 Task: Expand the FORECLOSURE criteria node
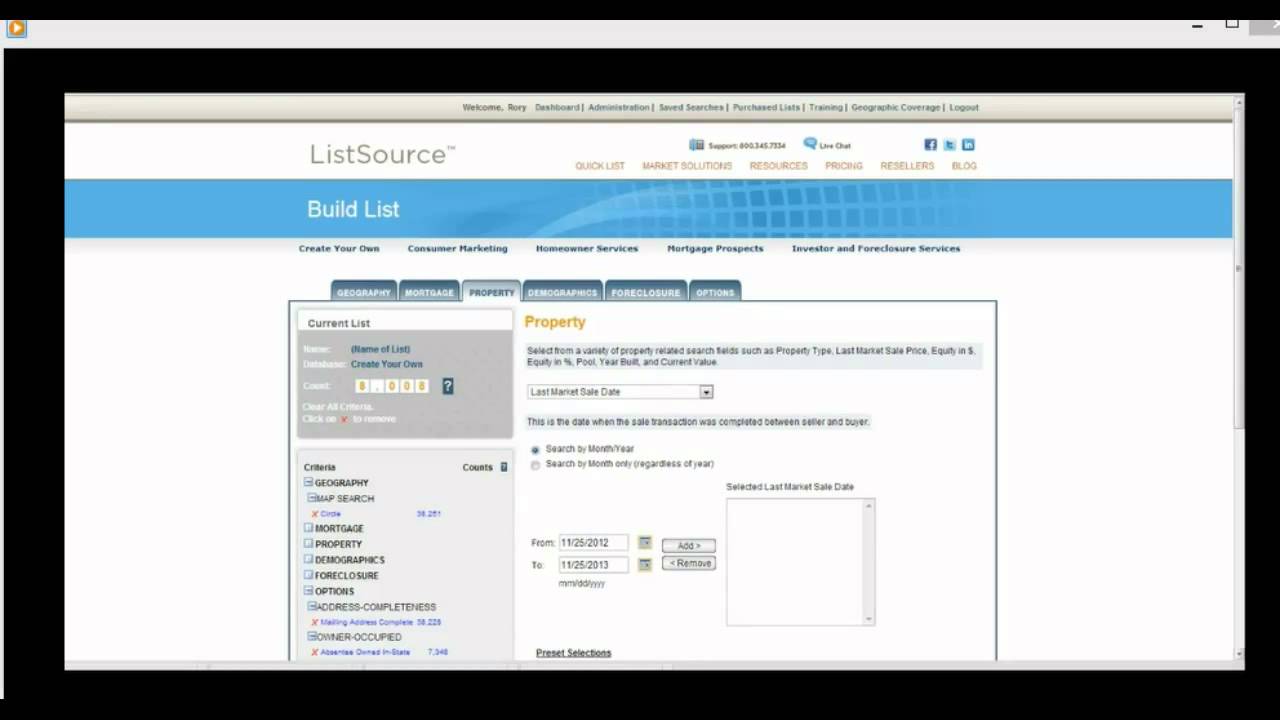click(308, 575)
